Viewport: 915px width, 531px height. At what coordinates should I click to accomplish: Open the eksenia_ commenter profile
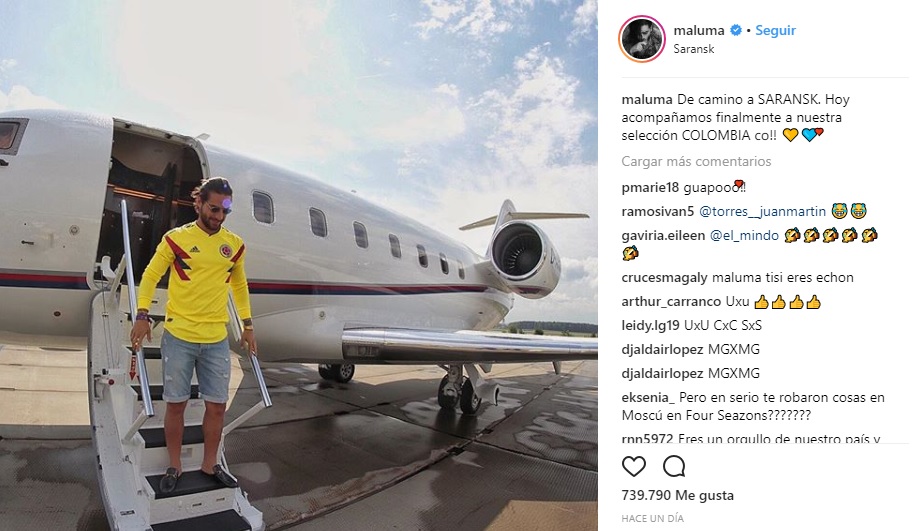648,397
